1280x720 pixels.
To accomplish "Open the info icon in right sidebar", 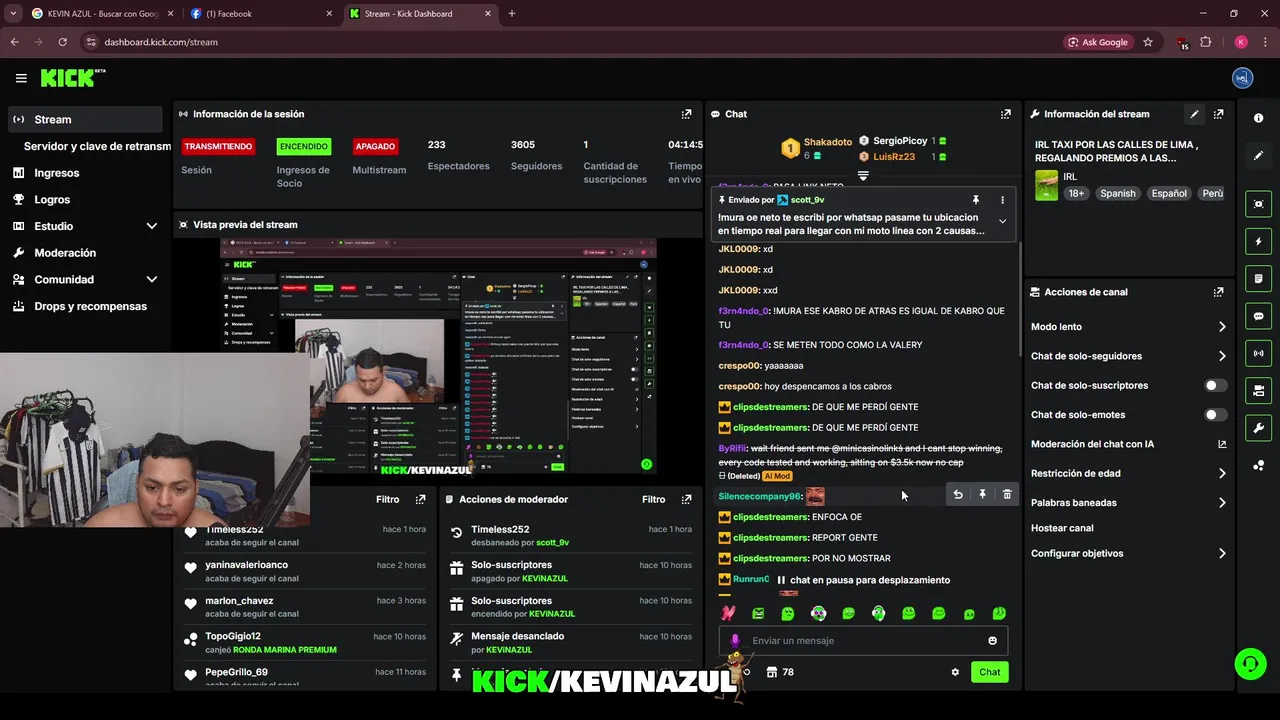I will pos(1258,118).
